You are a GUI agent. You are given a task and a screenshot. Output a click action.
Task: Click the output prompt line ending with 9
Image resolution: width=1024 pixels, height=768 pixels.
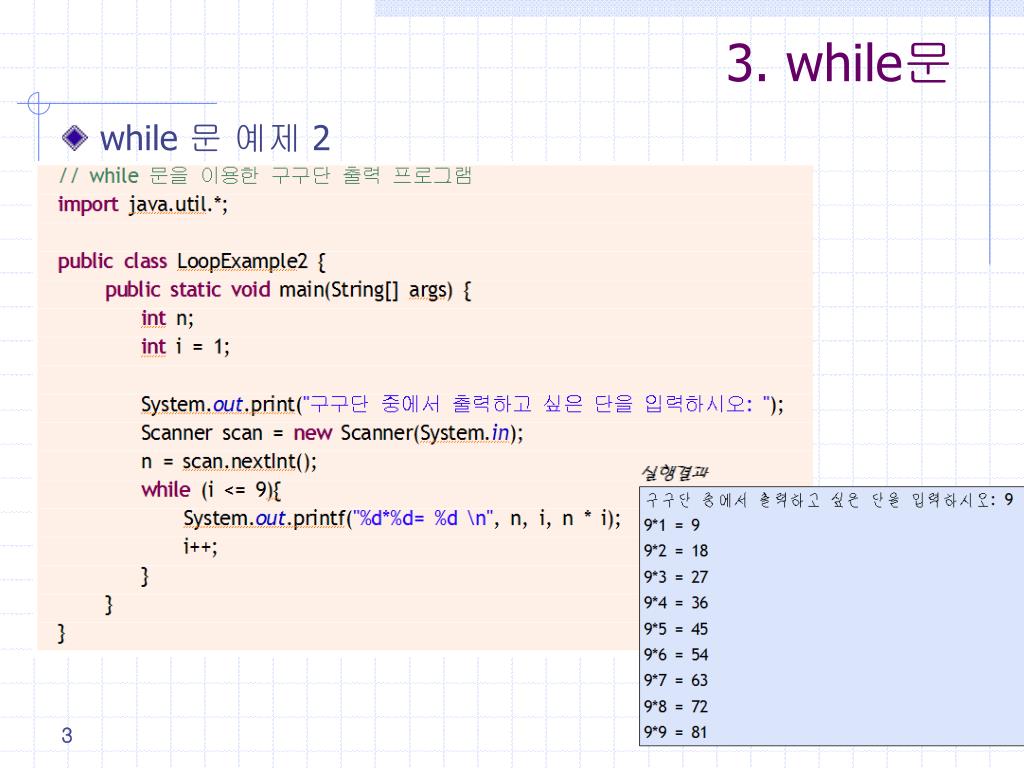(x=829, y=500)
